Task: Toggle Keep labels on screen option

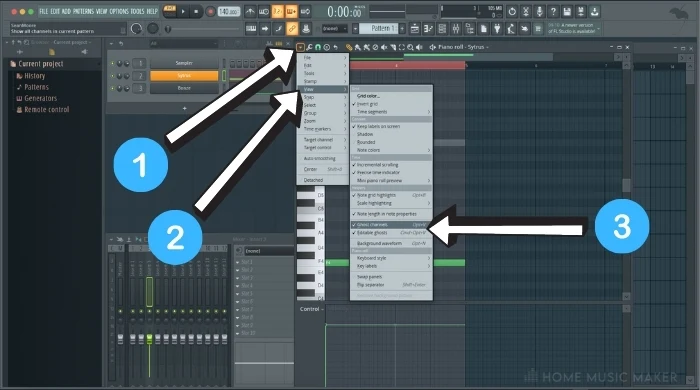Action: [391, 126]
